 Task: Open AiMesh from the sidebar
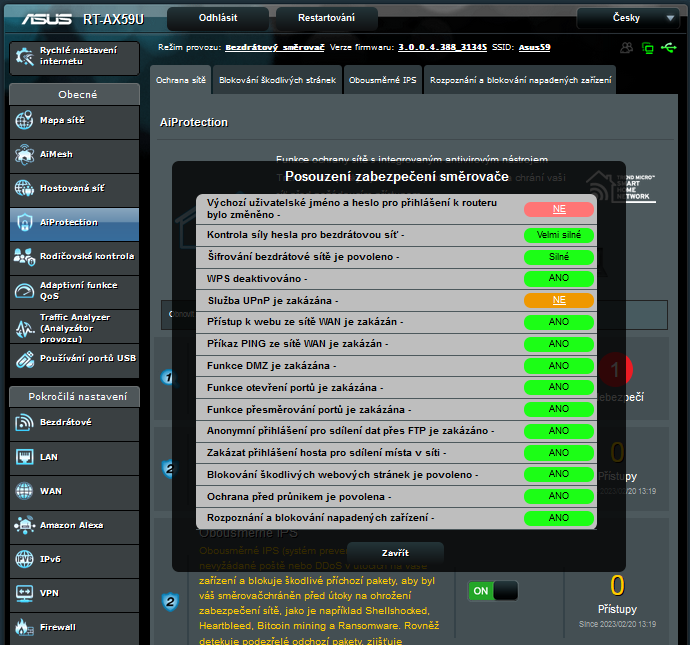pos(25,155)
